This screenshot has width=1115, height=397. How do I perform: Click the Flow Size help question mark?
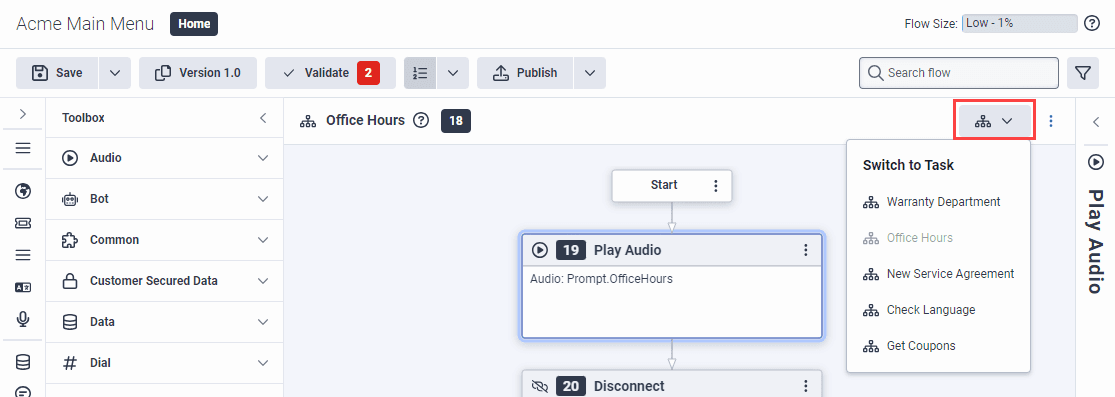tap(1092, 23)
